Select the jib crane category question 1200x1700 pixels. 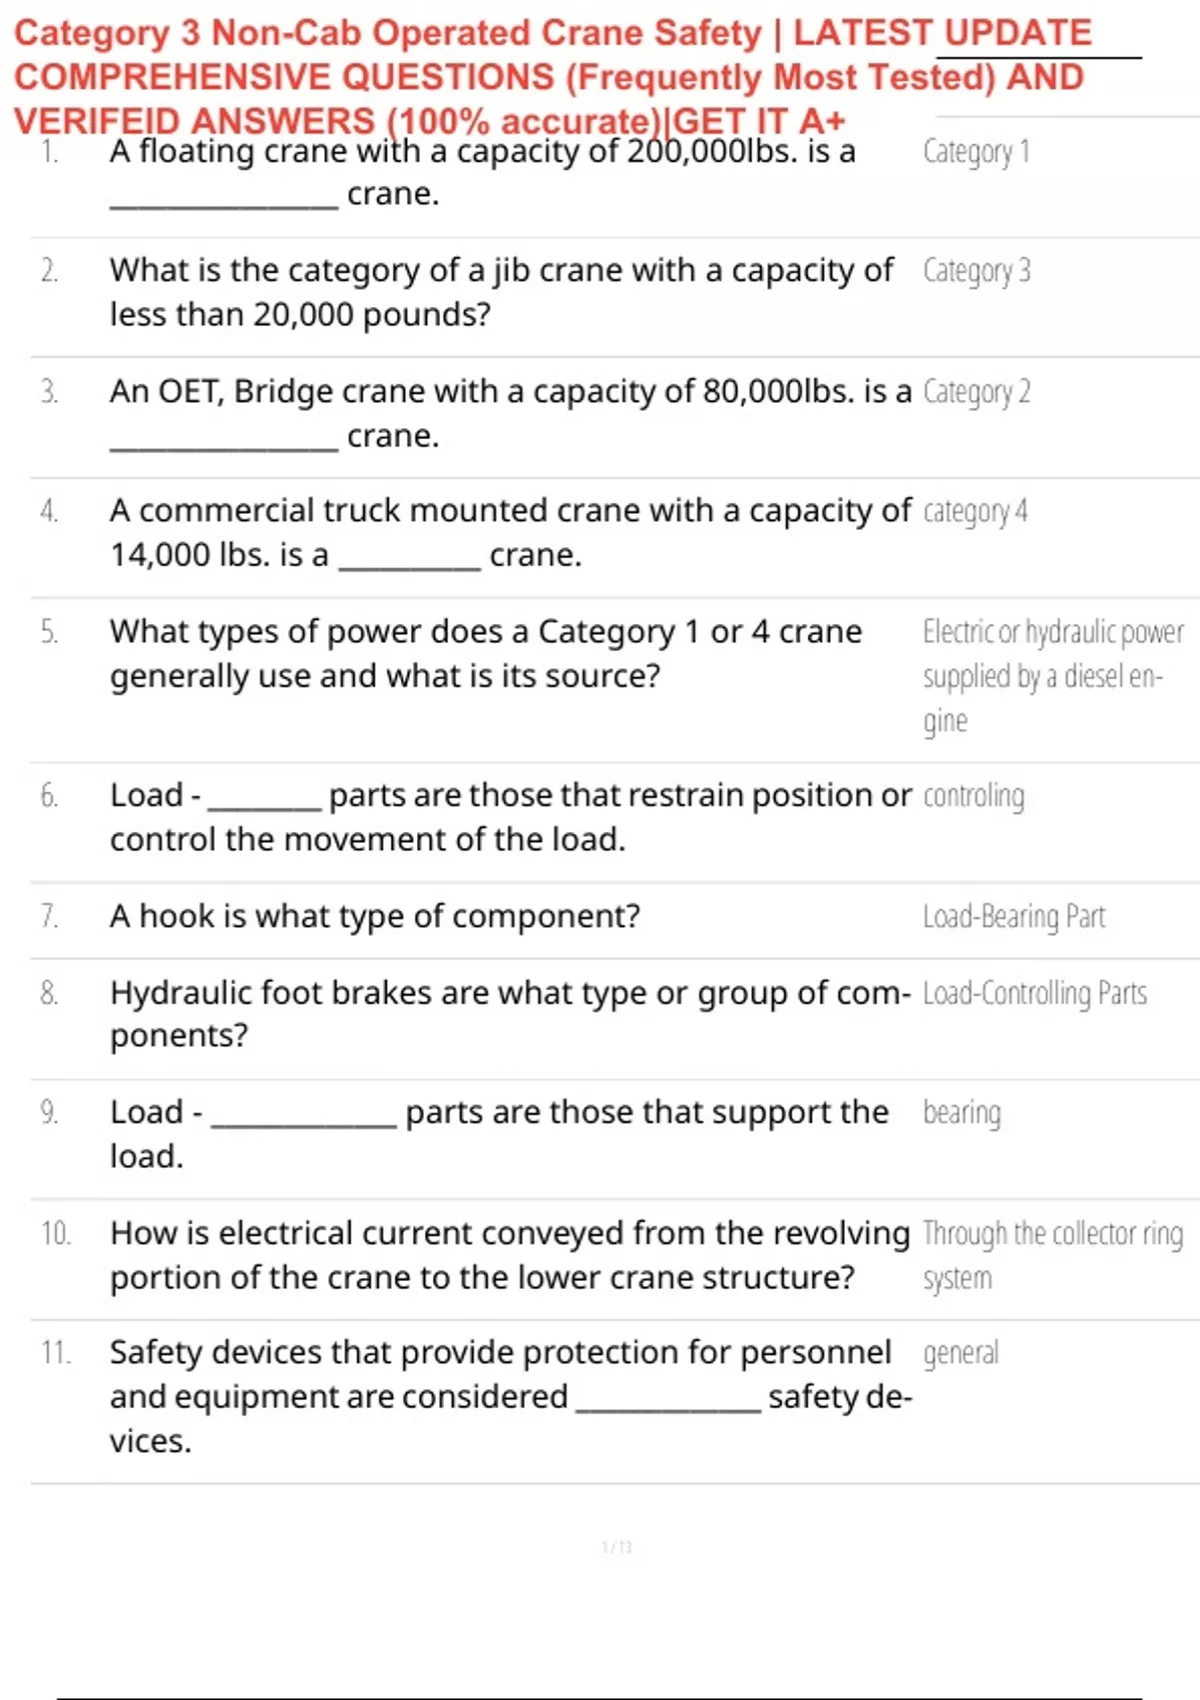pos(501,292)
